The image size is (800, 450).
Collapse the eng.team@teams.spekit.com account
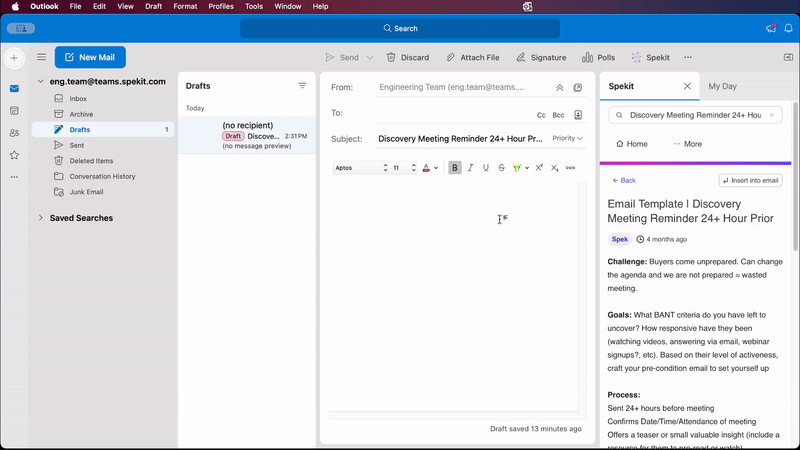coord(40,81)
